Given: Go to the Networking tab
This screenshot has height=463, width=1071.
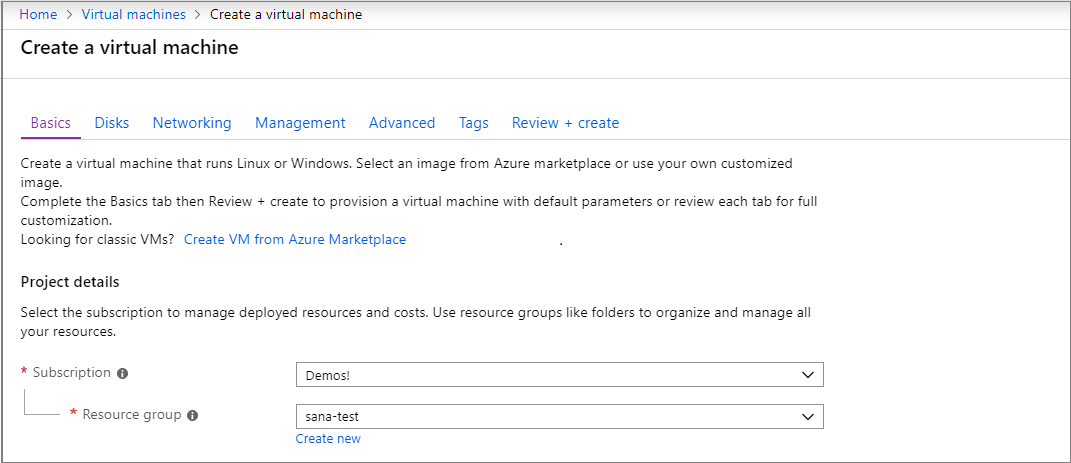Looking at the screenshot, I should 192,123.
